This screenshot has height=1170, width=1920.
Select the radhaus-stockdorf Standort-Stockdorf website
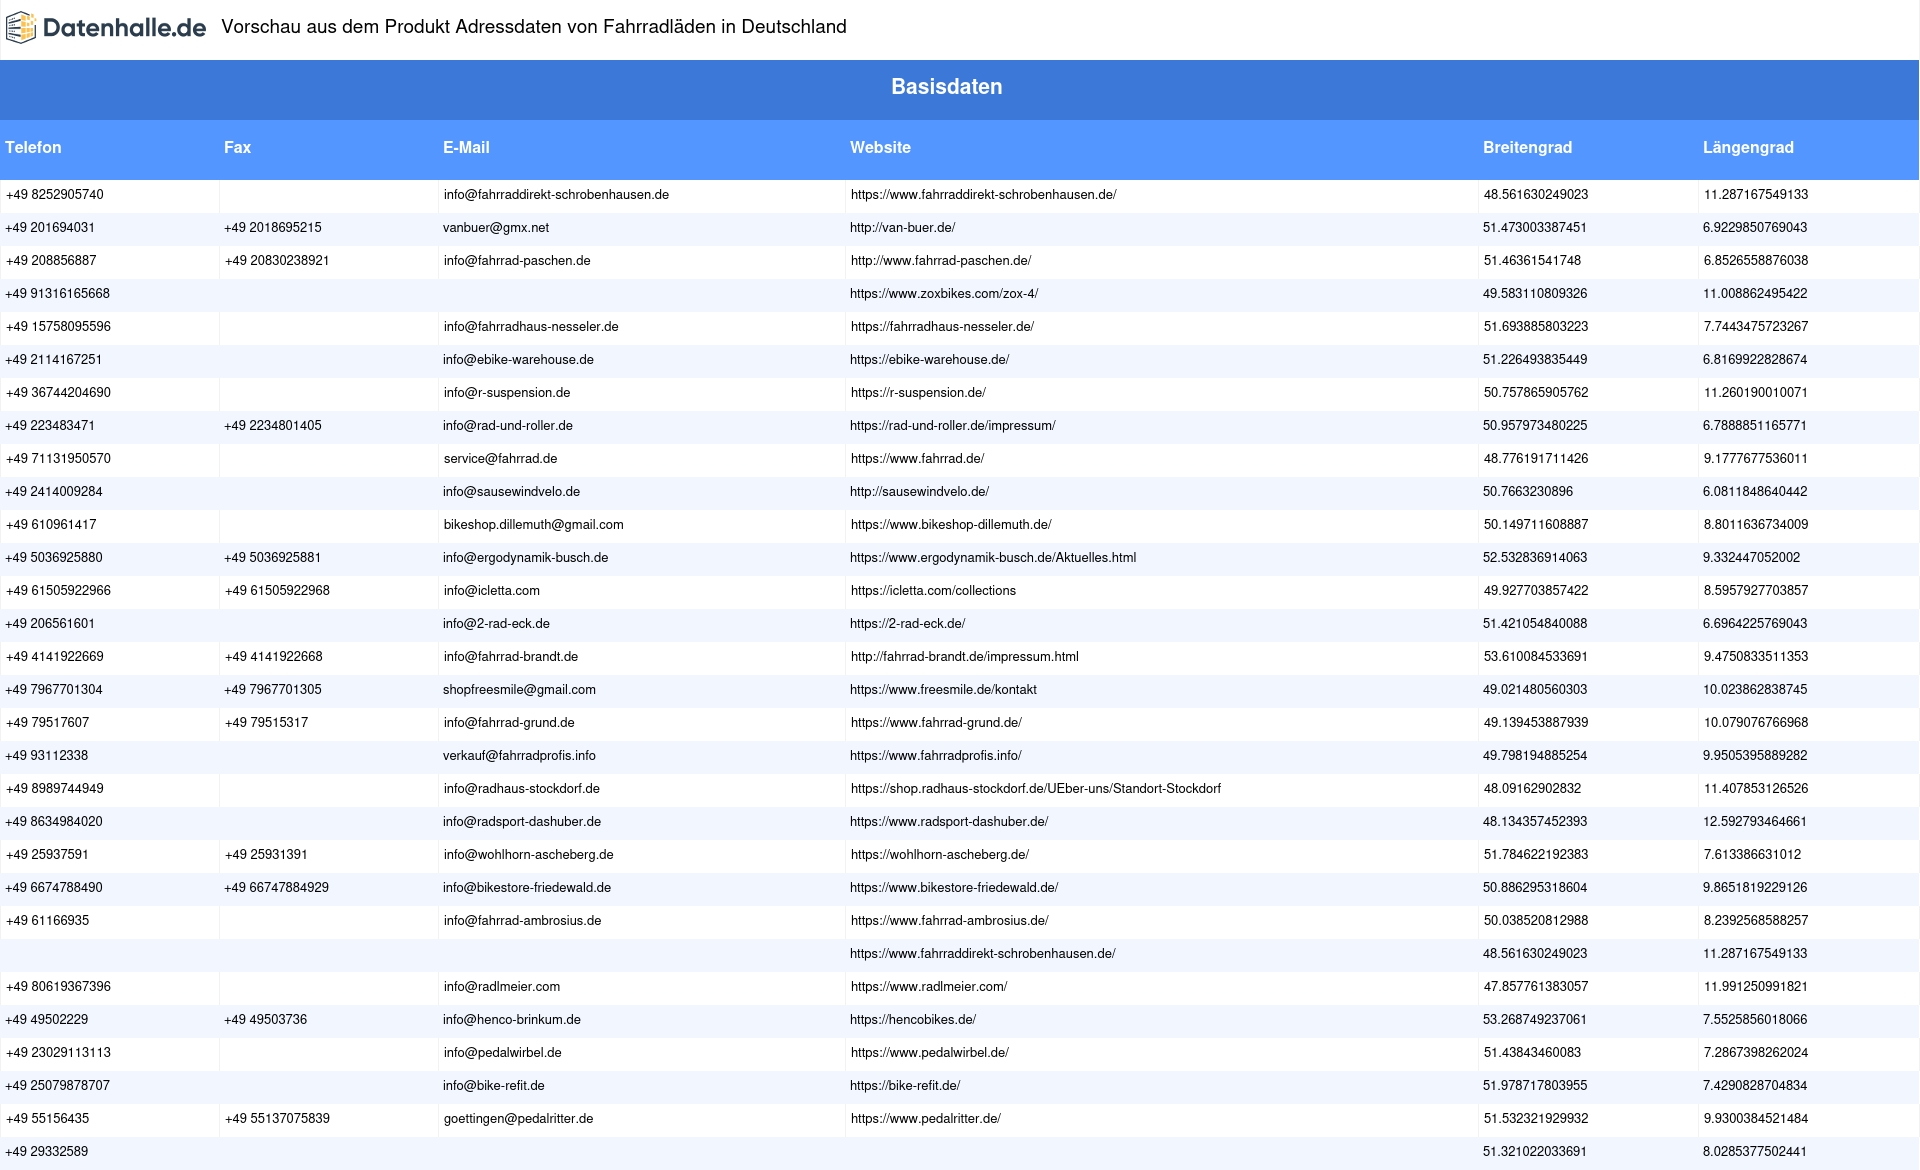click(1036, 789)
